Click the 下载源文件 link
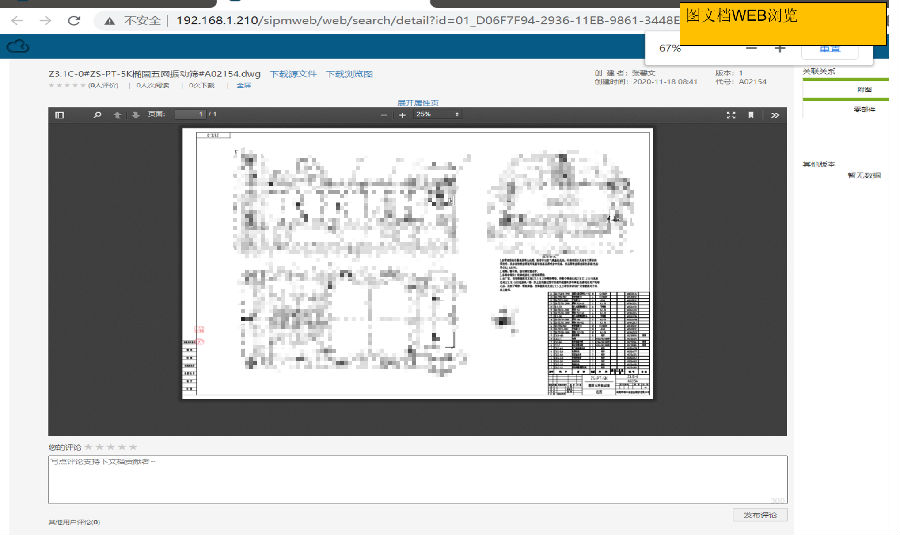Image resolution: width=900 pixels, height=535 pixels. [x=293, y=74]
